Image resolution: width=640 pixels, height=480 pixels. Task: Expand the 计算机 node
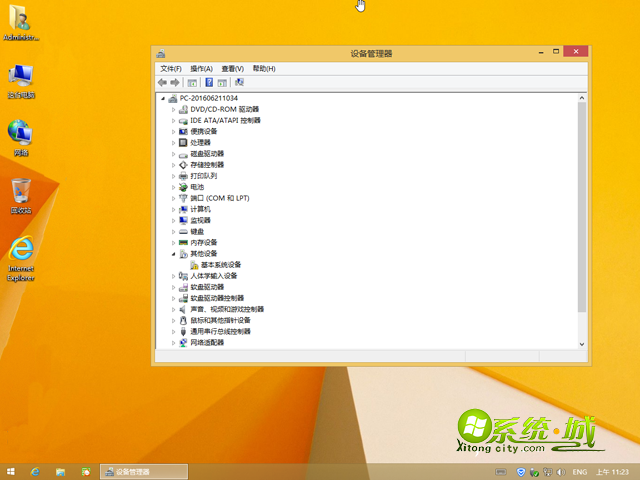coord(173,209)
